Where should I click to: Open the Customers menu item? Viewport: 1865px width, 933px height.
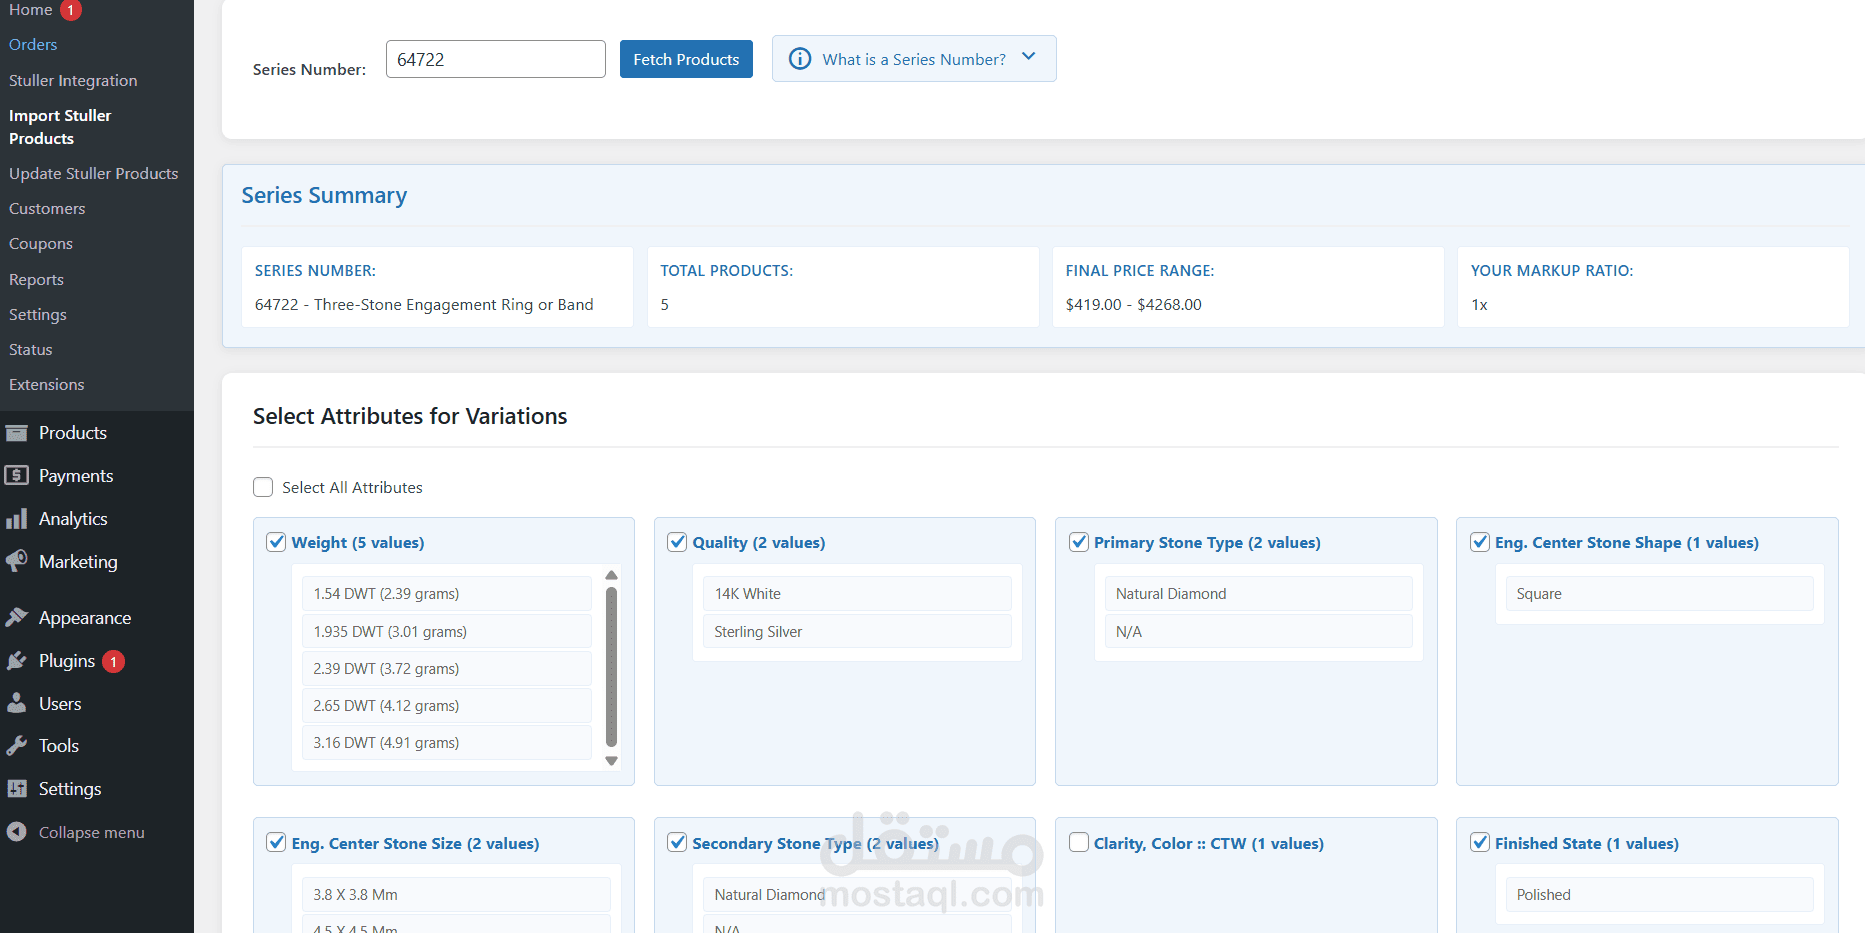[47, 209]
